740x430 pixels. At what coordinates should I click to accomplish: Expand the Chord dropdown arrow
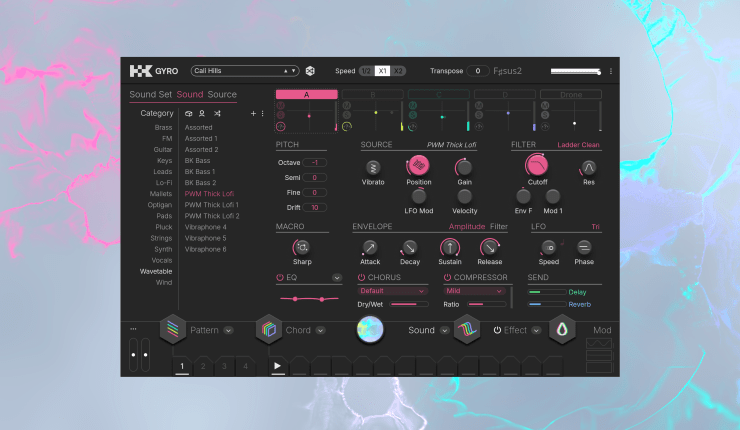pyautogui.click(x=320, y=330)
